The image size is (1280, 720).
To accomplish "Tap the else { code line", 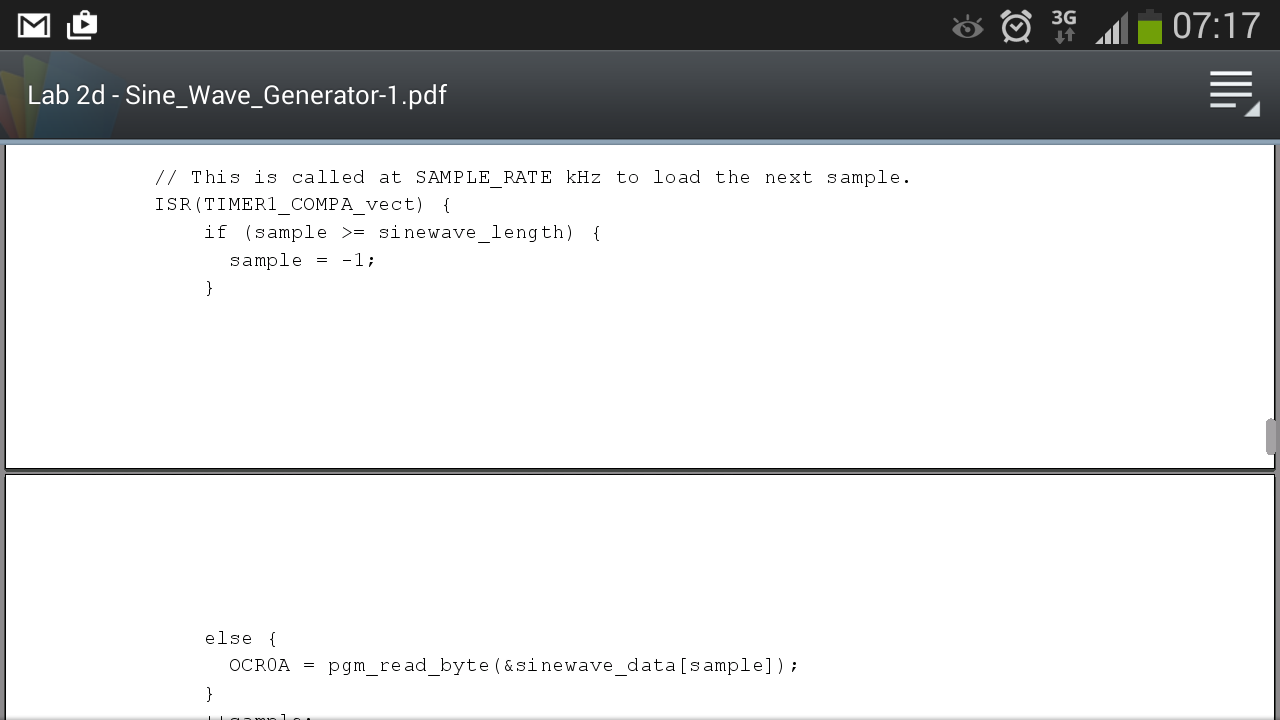I will pos(241,638).
